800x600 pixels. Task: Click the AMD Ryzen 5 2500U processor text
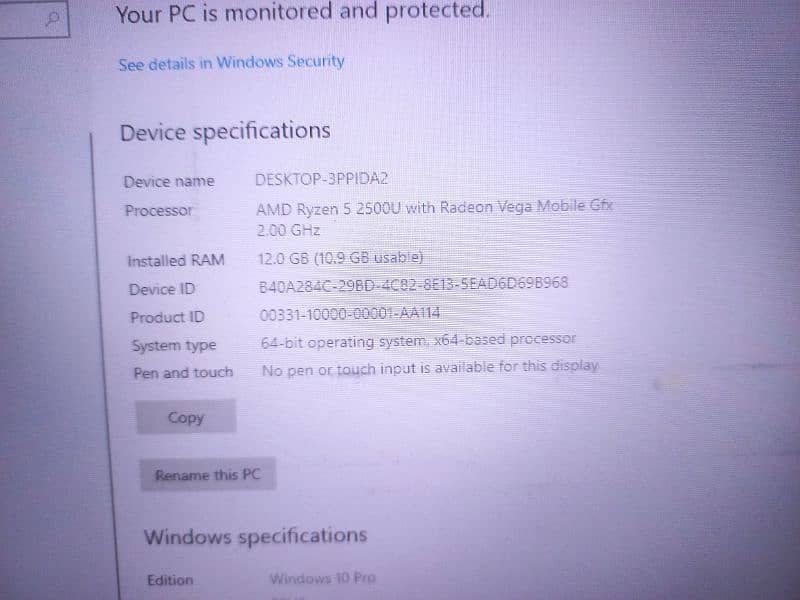click(434, 218)
